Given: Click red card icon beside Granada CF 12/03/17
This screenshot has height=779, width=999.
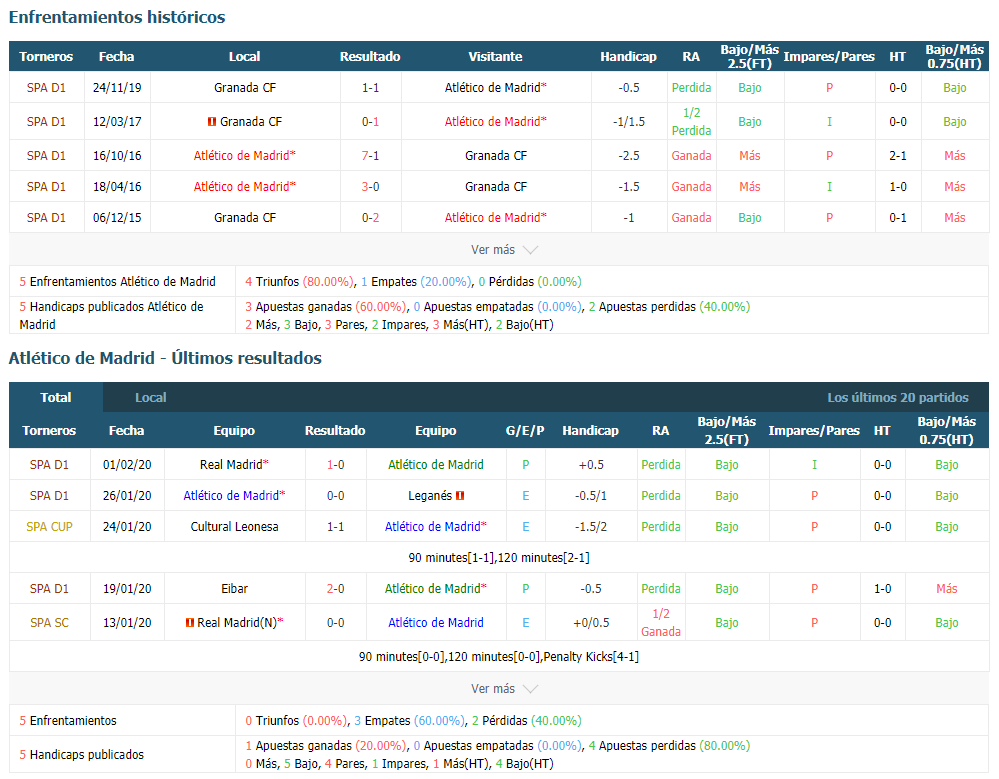Looking at the screenshot, I should point(212,122).
